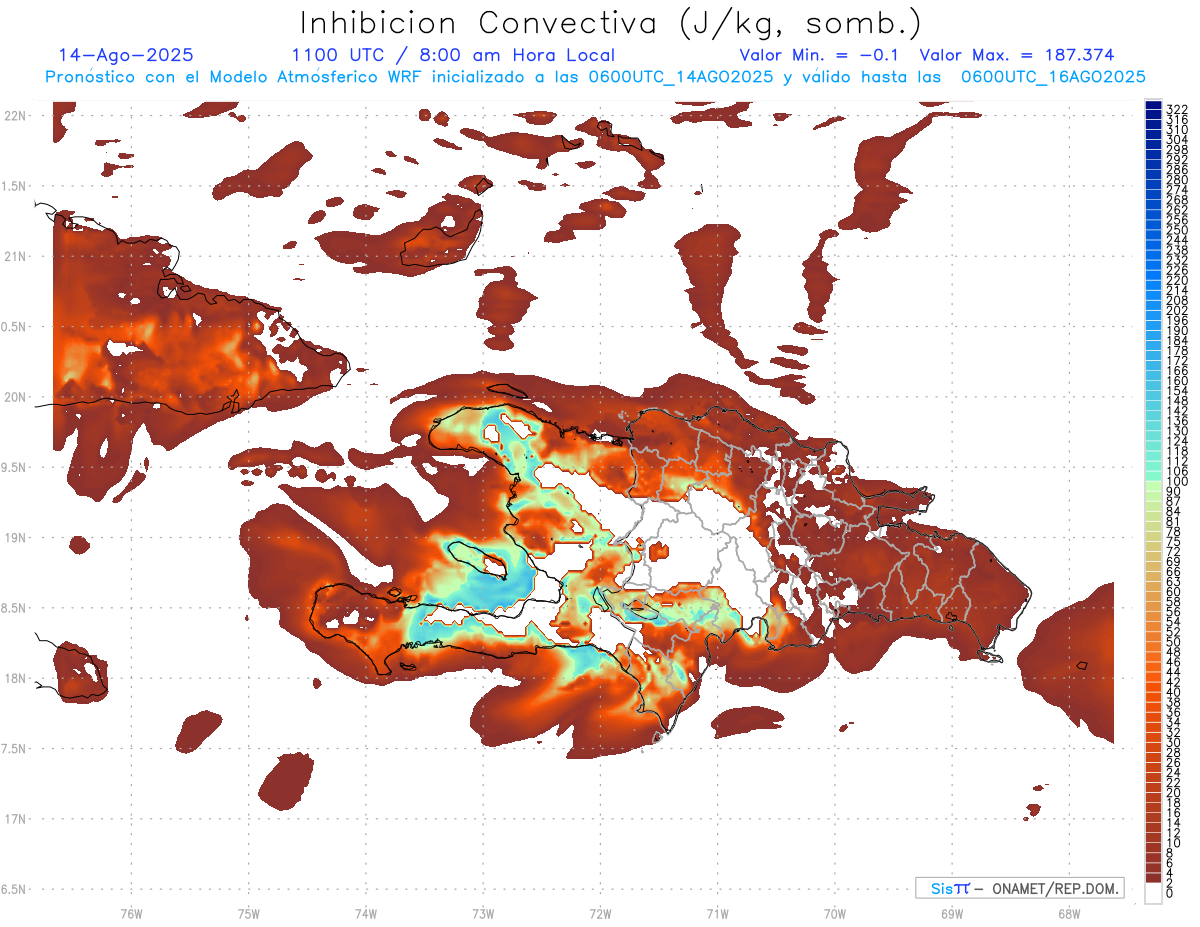Viewport: 1200px width, 927px height.
Task: Click the 22N latitude axis label
Action: point(15,116)
